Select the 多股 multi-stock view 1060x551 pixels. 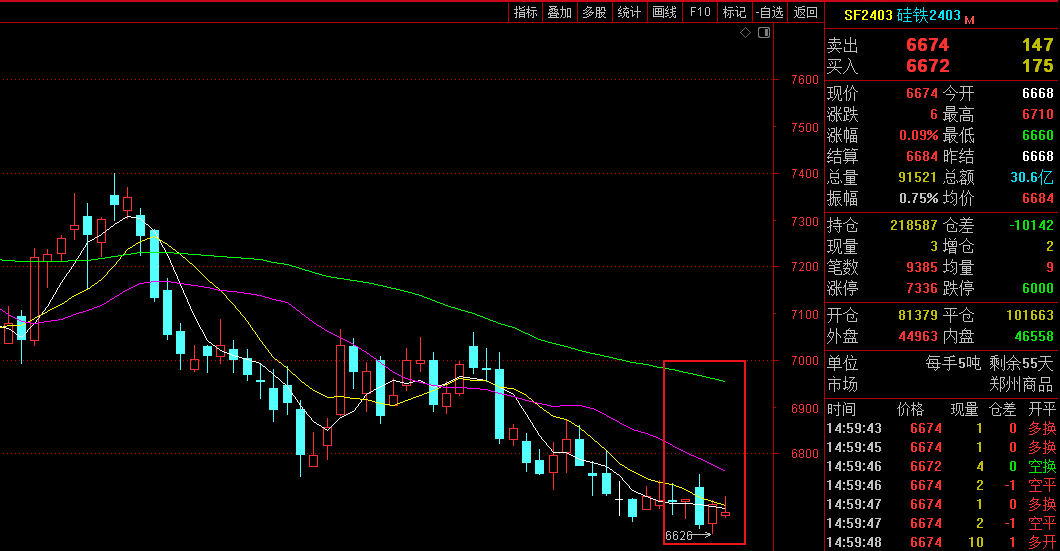coord(594,12)
